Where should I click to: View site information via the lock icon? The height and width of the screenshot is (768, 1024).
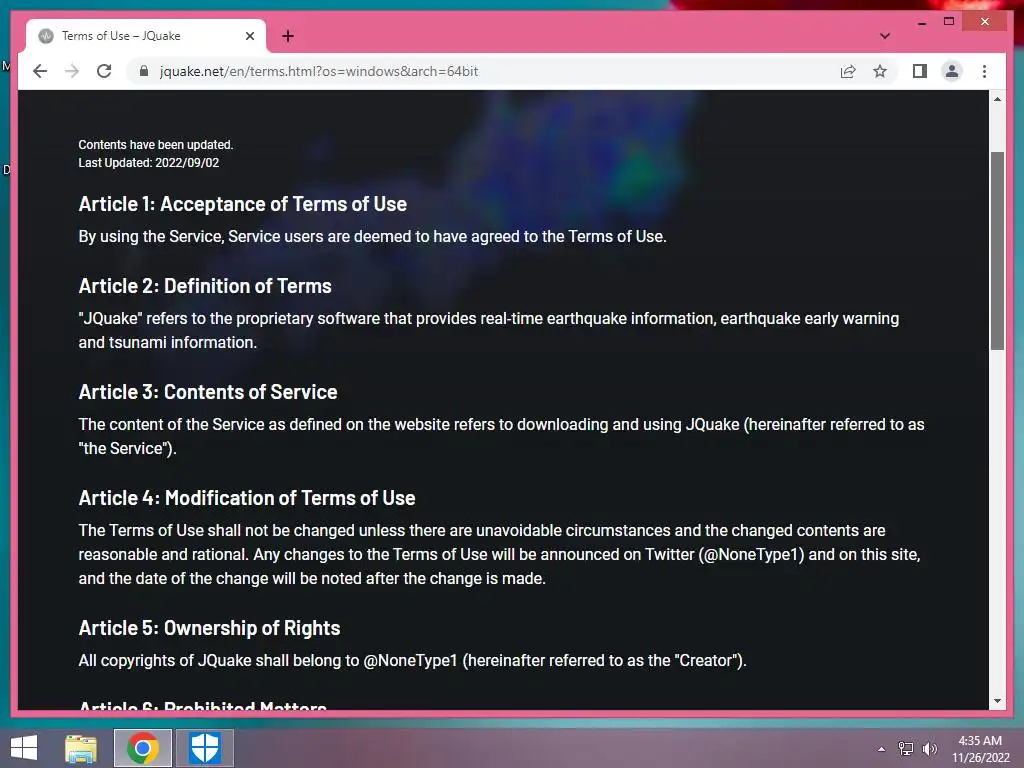tap(144, 71)
